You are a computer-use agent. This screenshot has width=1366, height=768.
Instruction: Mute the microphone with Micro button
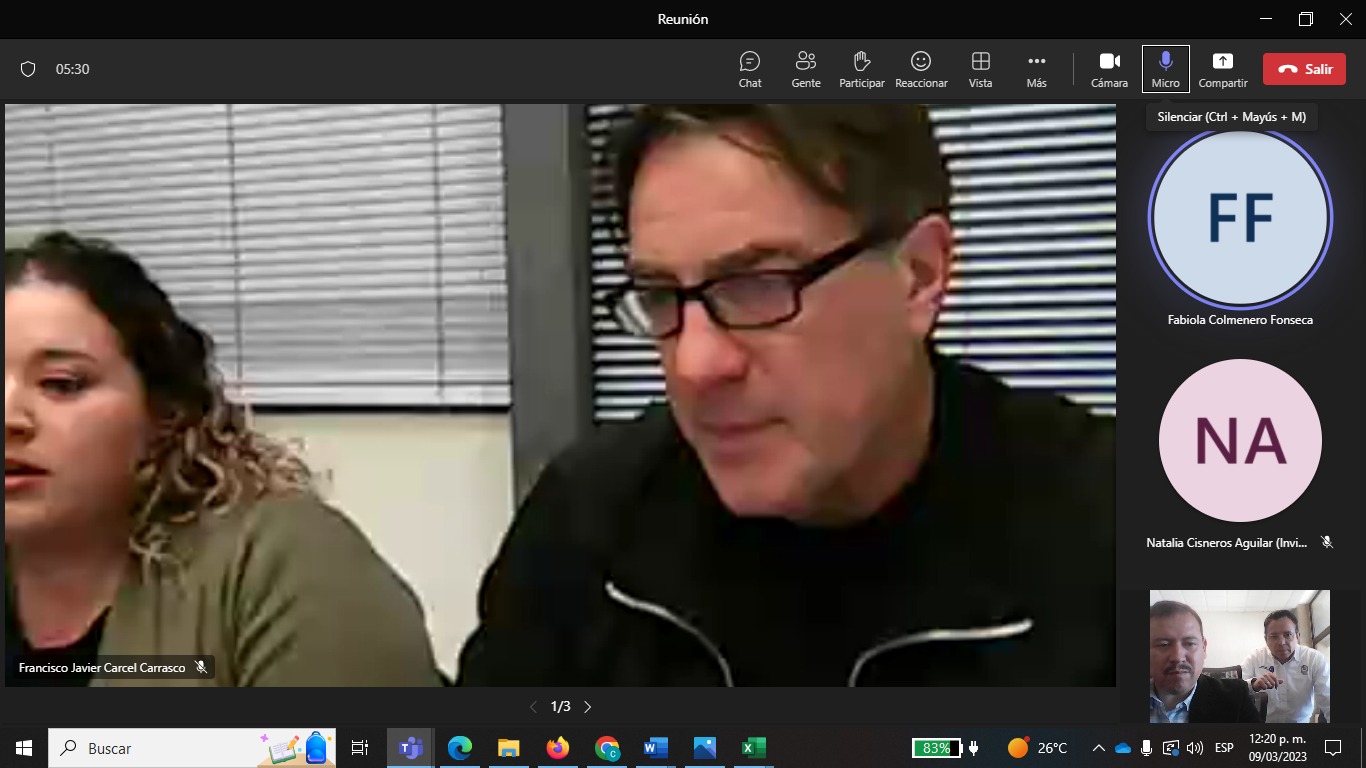point(1166,69)
